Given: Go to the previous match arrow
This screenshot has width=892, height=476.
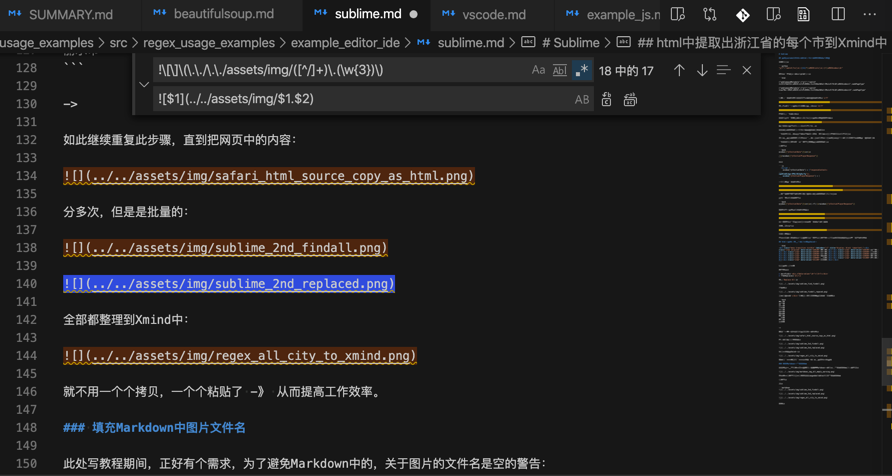Looking at the screenshot, I should coord(679,70).
